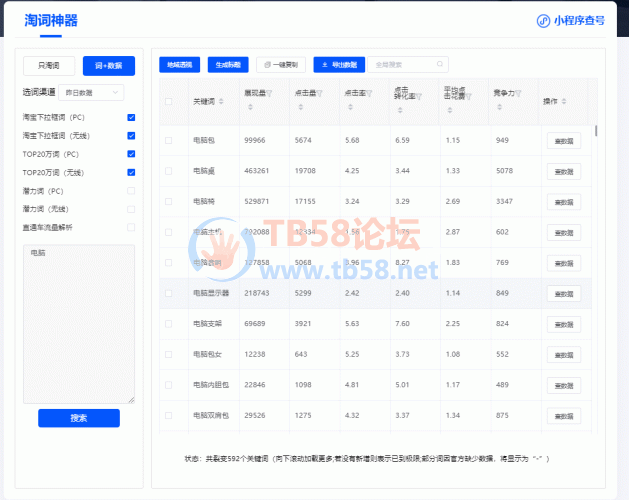Click the 导出数据 button

click(339, 65)
